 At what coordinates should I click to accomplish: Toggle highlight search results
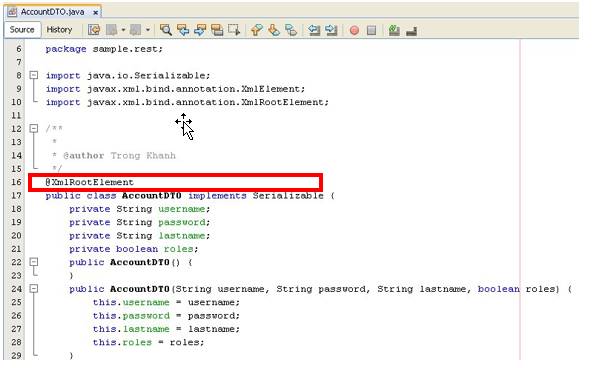point(217,30)
